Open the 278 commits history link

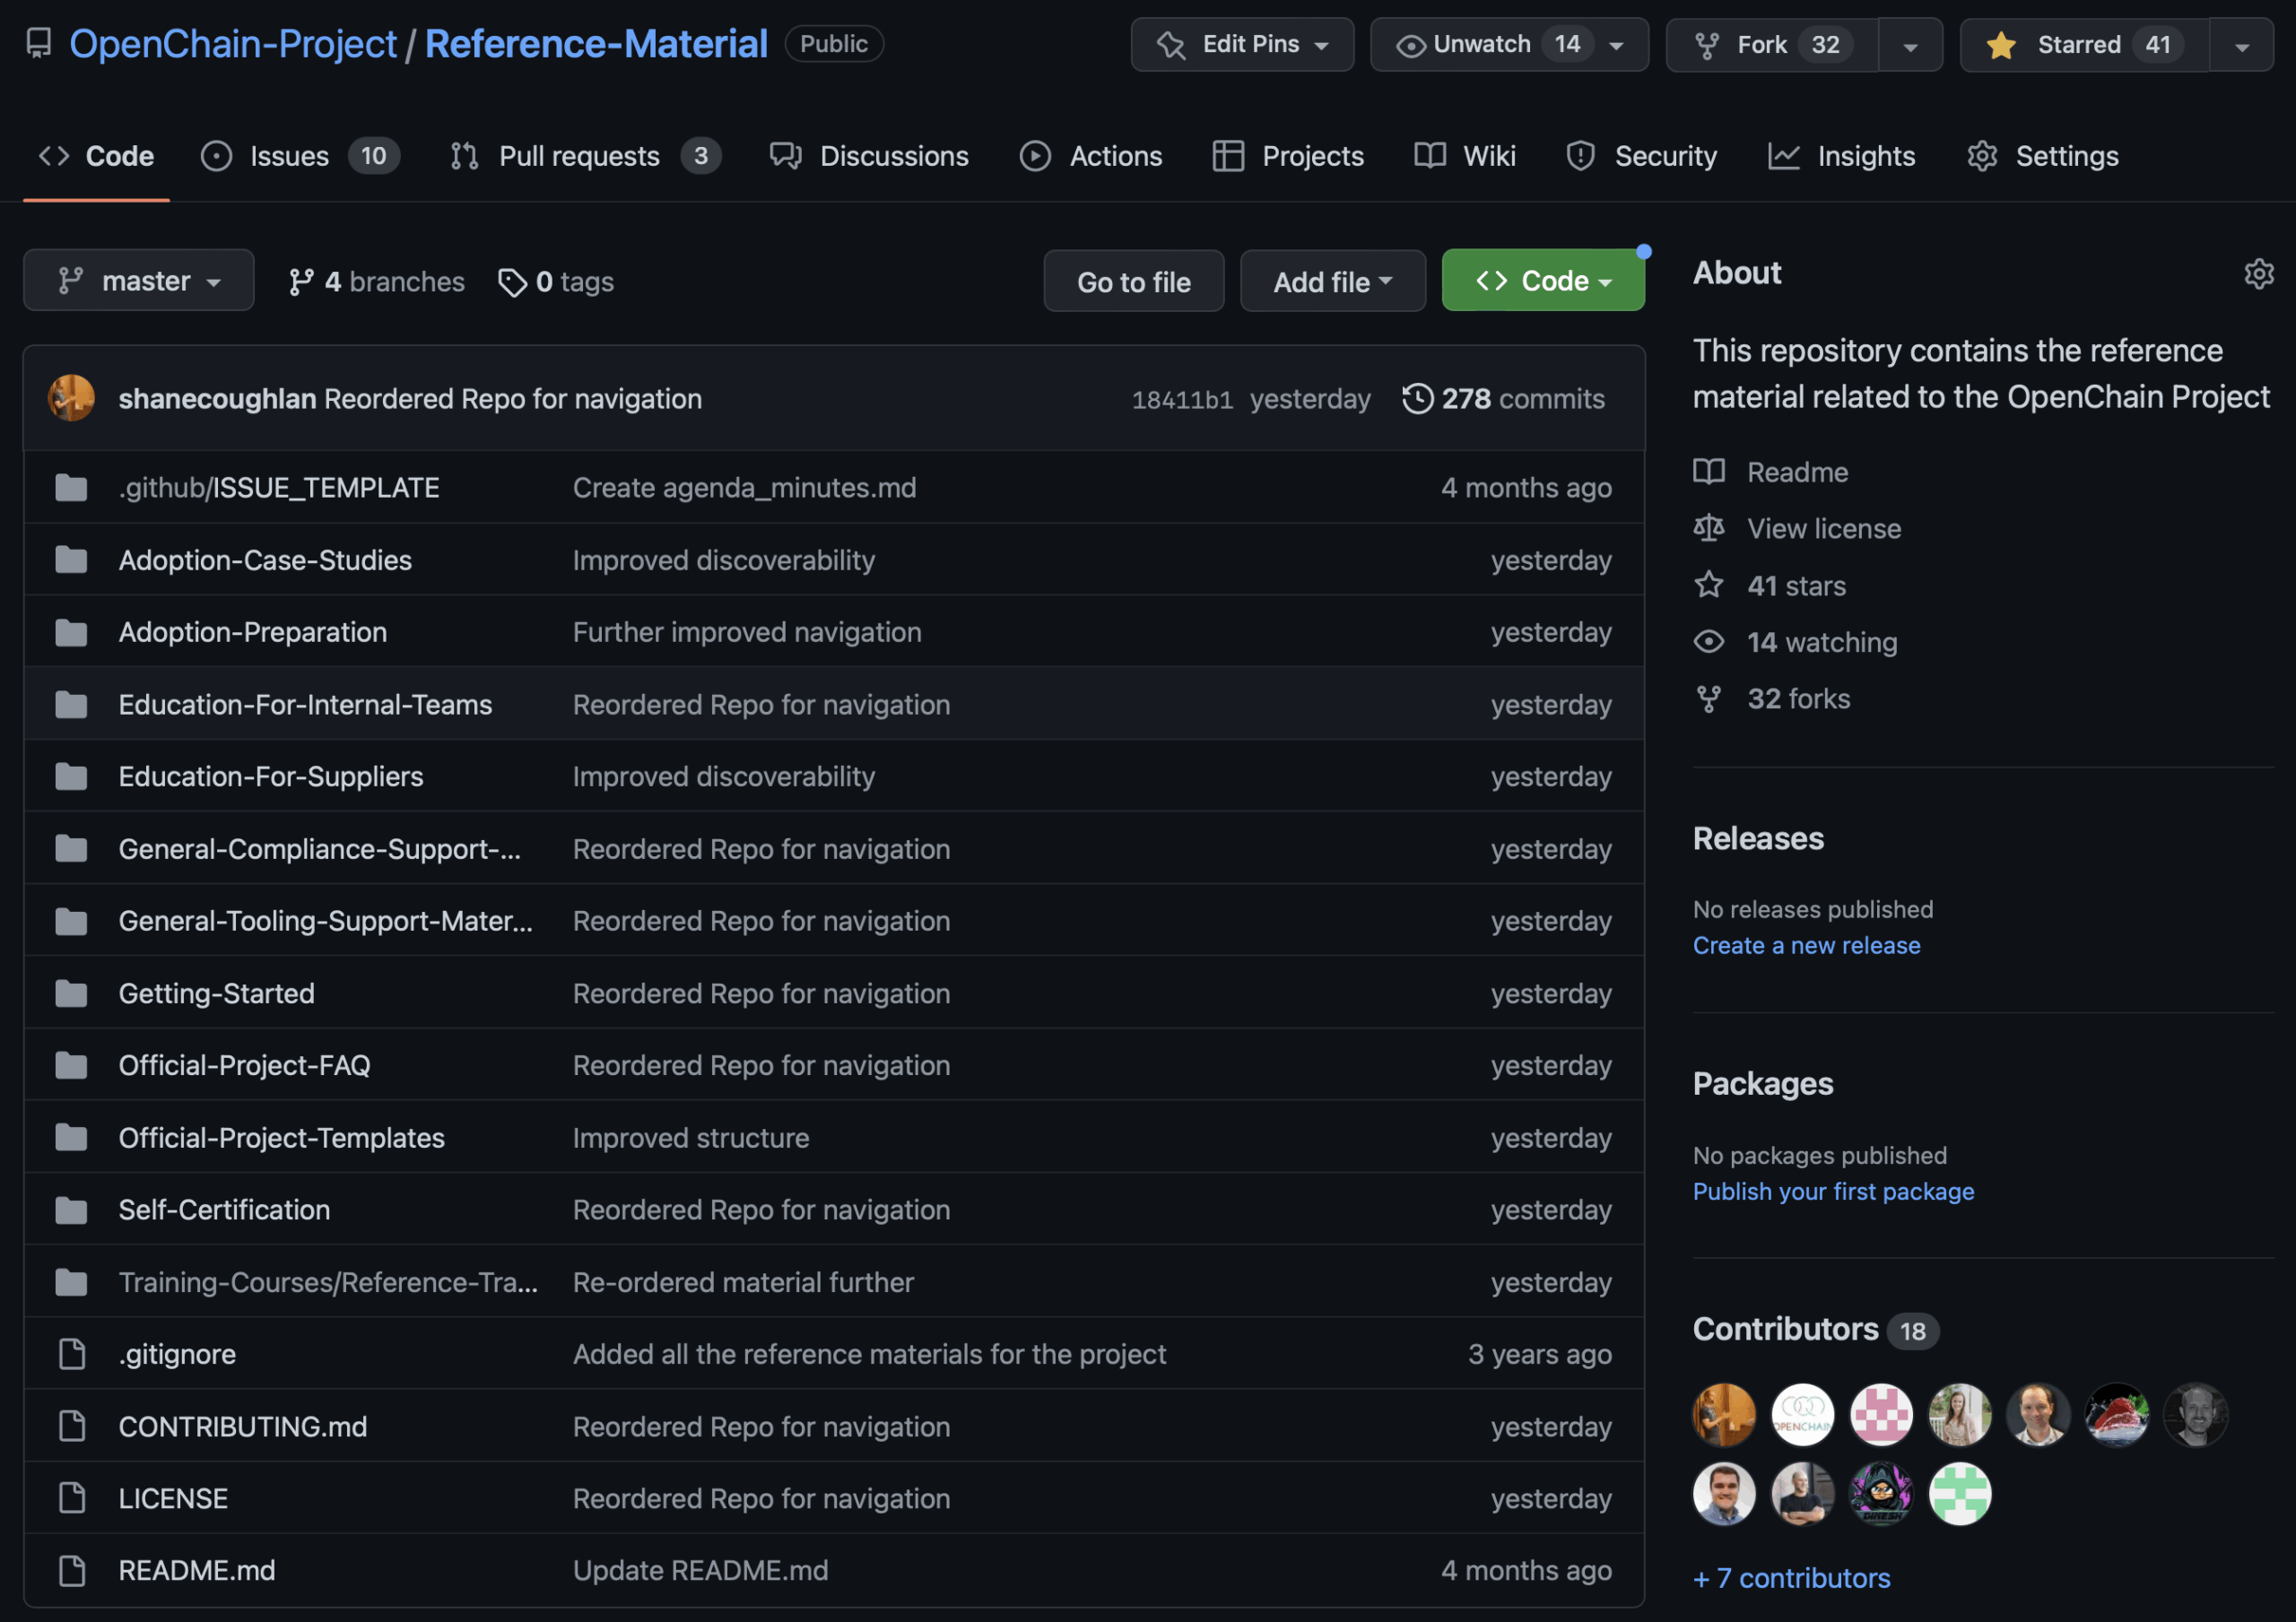coord(1503,398)
